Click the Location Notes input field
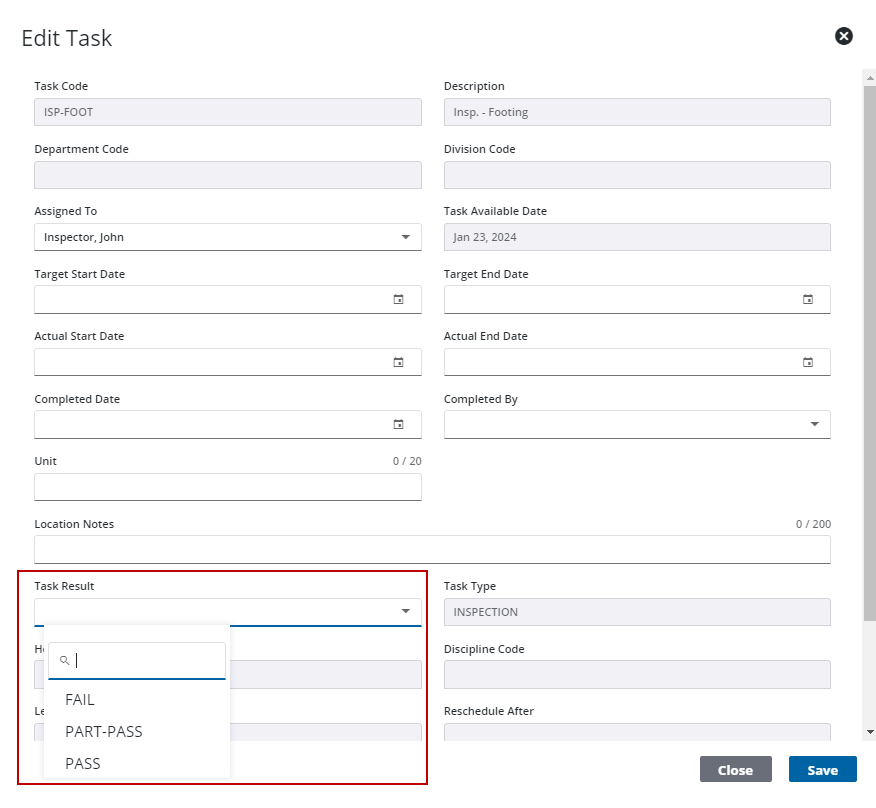Image resolution: width=876 pixels, height=808 pixels. click(432, 549)
